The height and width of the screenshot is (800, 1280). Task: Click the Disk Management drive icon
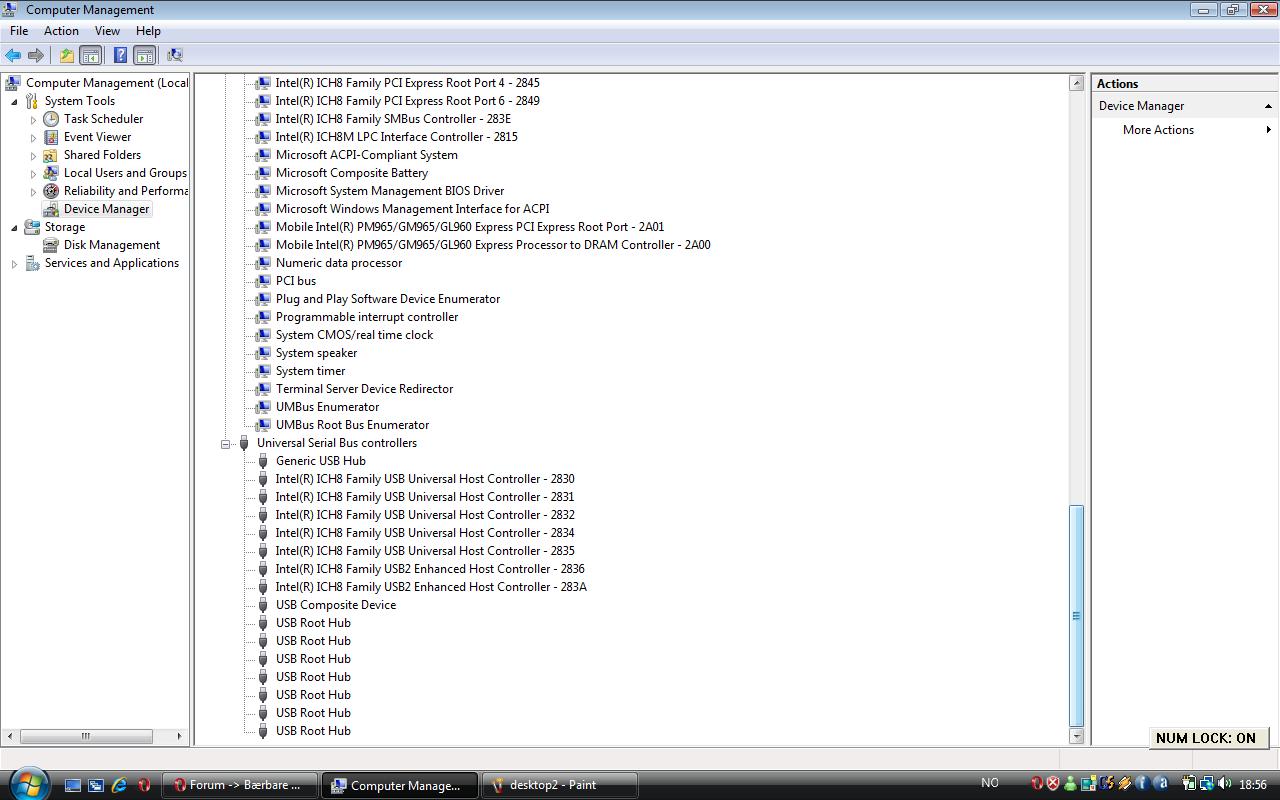pyautogui.click(x=51, y=245)
